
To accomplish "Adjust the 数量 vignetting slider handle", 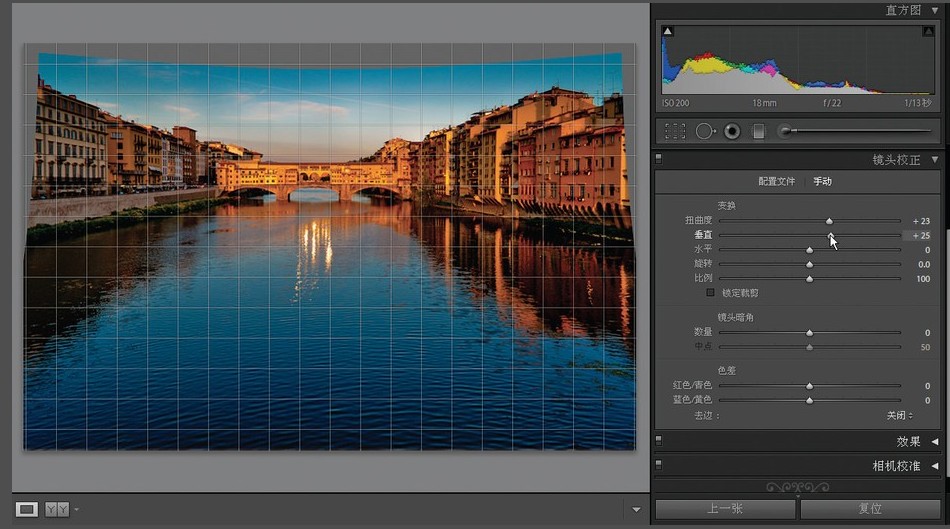I will click(x=809, y=333).
